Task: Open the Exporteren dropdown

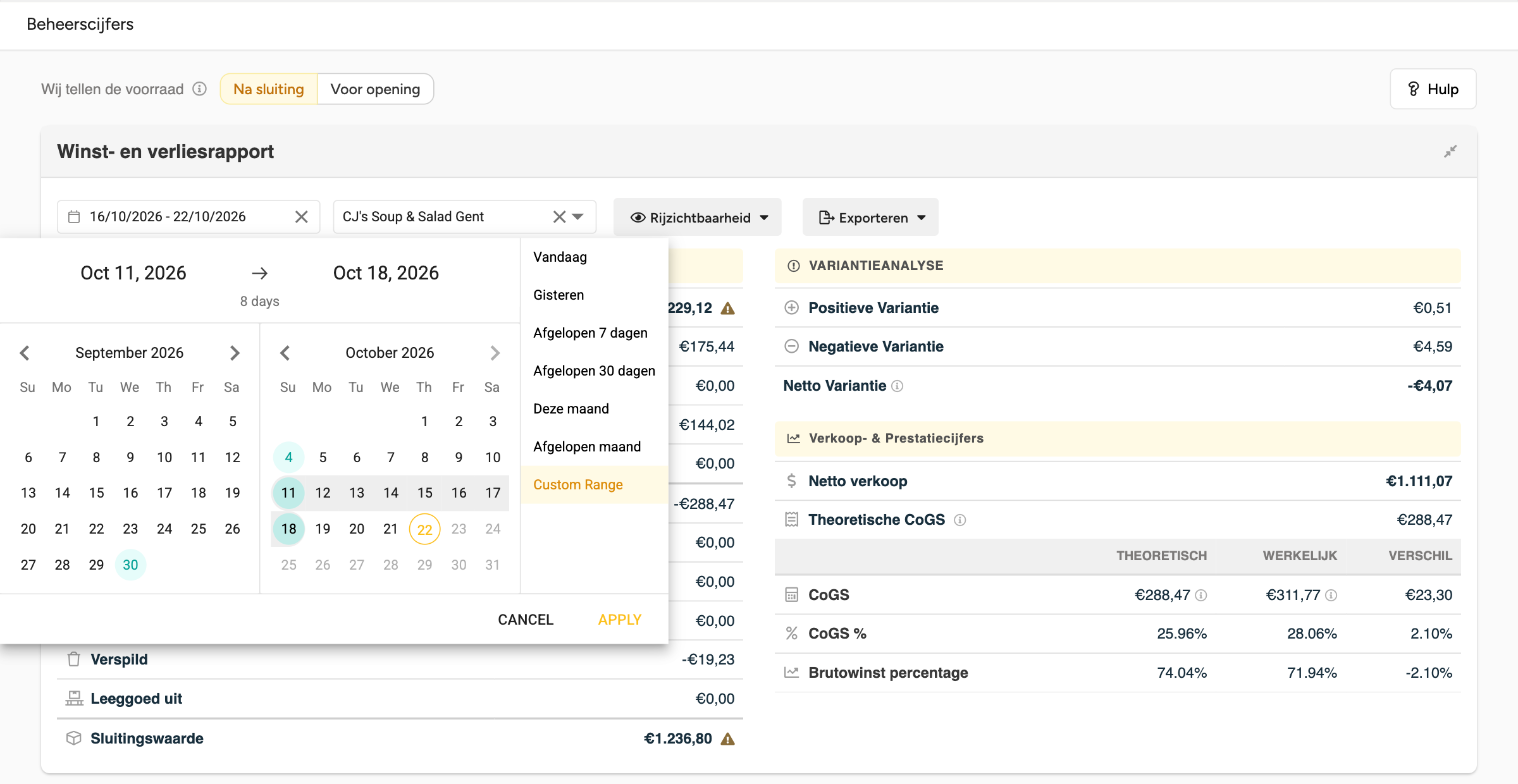Action: click(x=870, y=217)
